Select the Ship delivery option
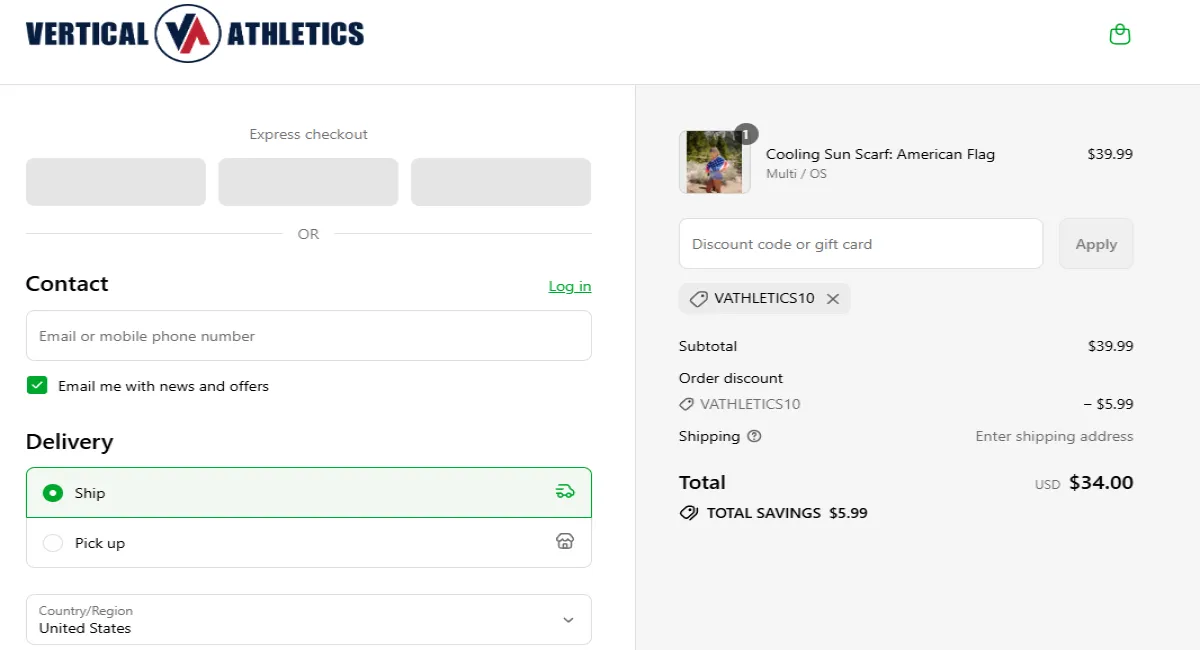The height and width of the screenshot is (650, 1200). point(51,491)
